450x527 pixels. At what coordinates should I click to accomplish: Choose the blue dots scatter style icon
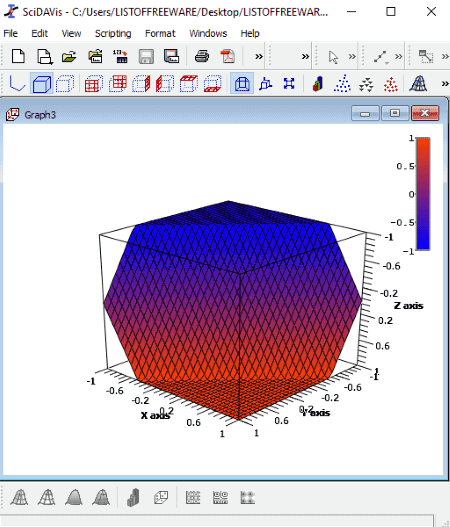coord(342,83)
